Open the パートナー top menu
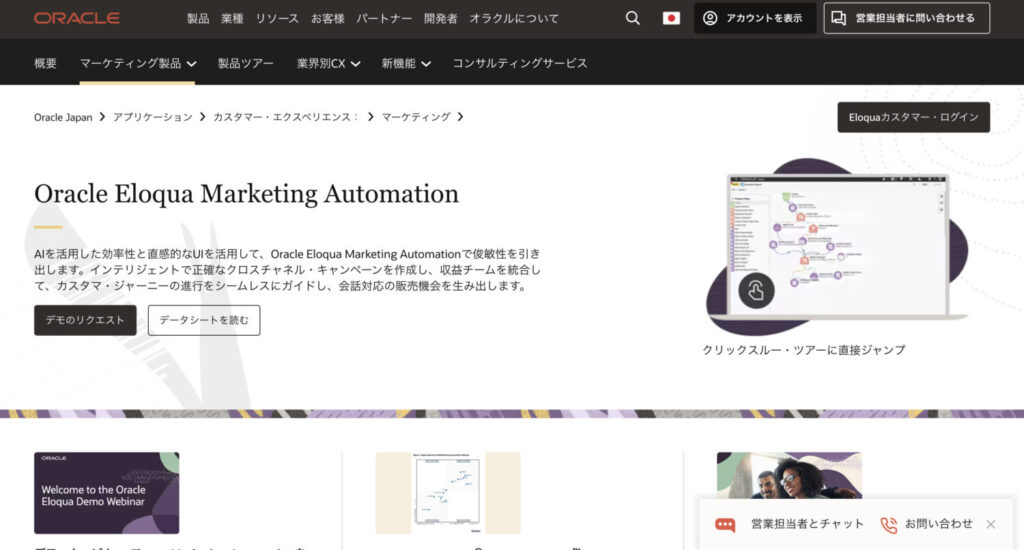The width and height of the screenshot is (1024, 550). tap(384, 18)
